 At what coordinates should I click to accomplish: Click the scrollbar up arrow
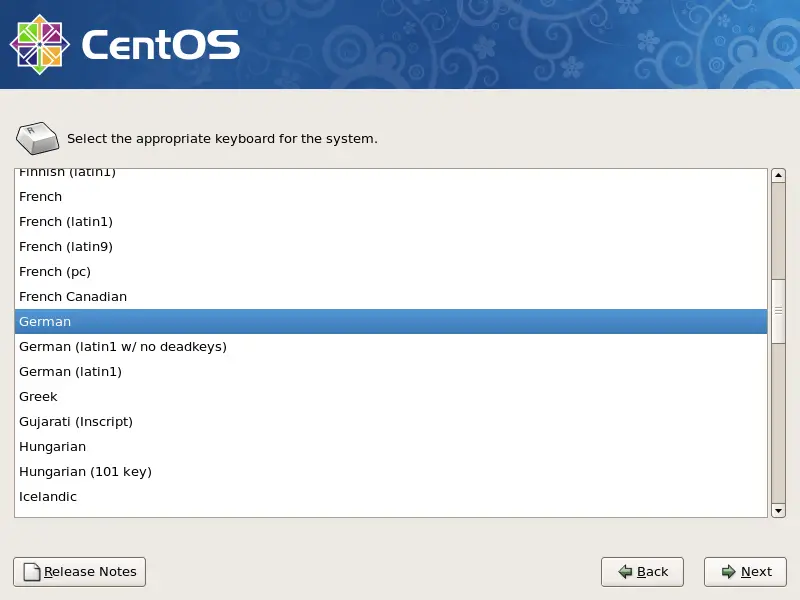(778, 176)
